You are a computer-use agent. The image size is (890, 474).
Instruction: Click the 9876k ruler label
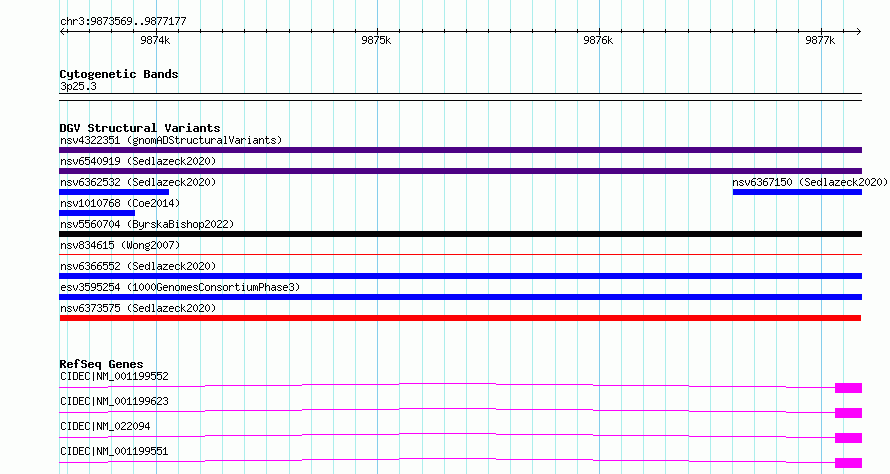coord(598,40)
